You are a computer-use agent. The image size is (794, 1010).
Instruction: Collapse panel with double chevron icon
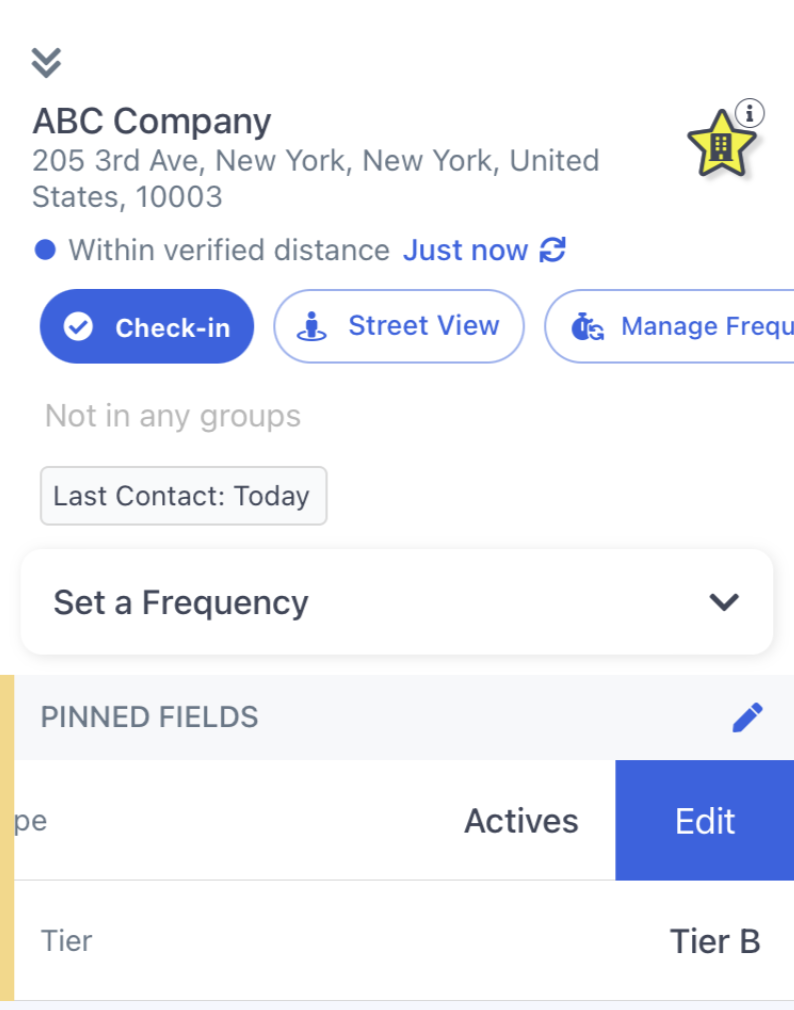click(46, 62)
